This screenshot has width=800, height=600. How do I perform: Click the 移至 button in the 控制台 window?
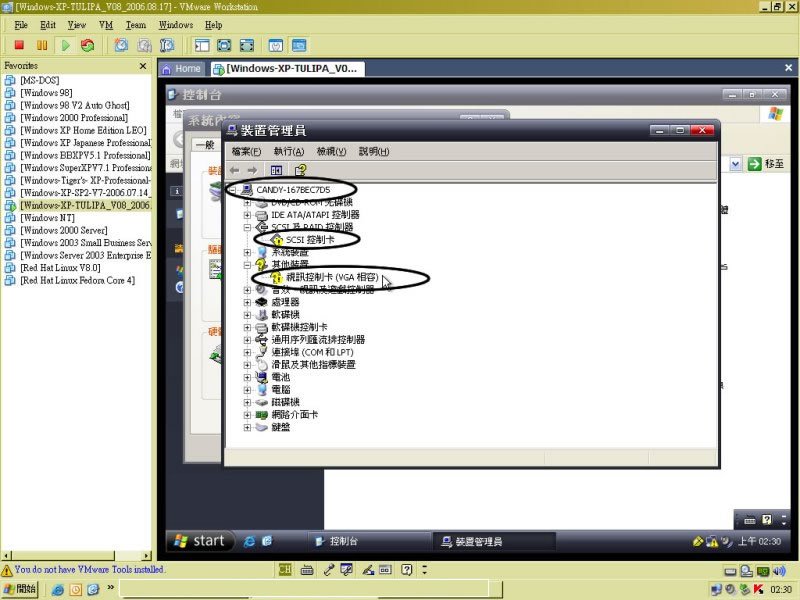pos(766,164)
